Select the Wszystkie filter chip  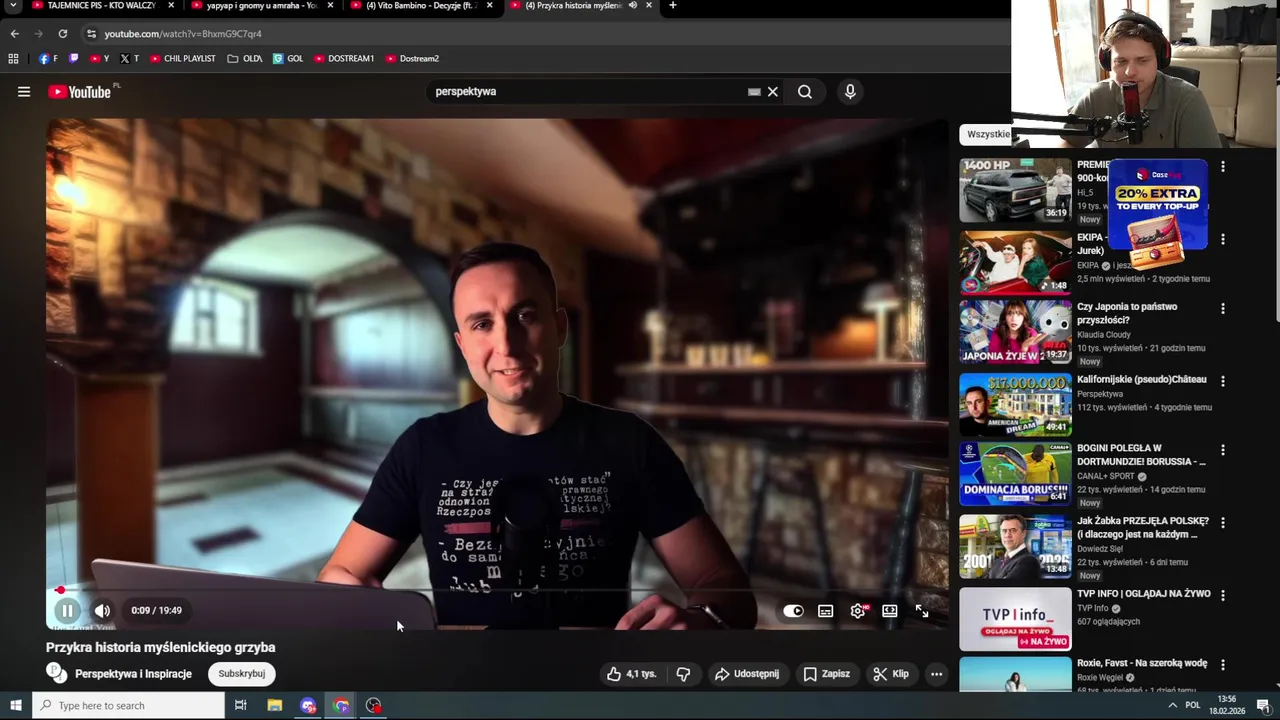click(987, 134)
